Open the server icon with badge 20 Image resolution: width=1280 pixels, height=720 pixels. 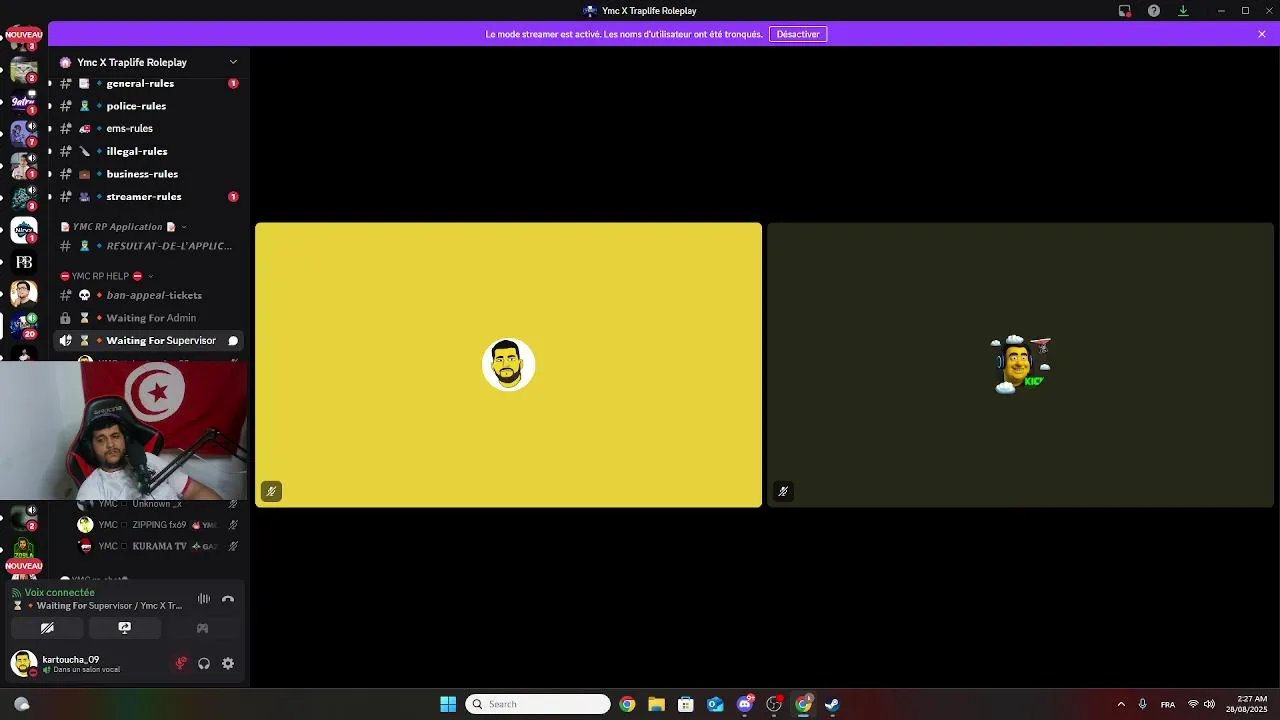point(24,325)
